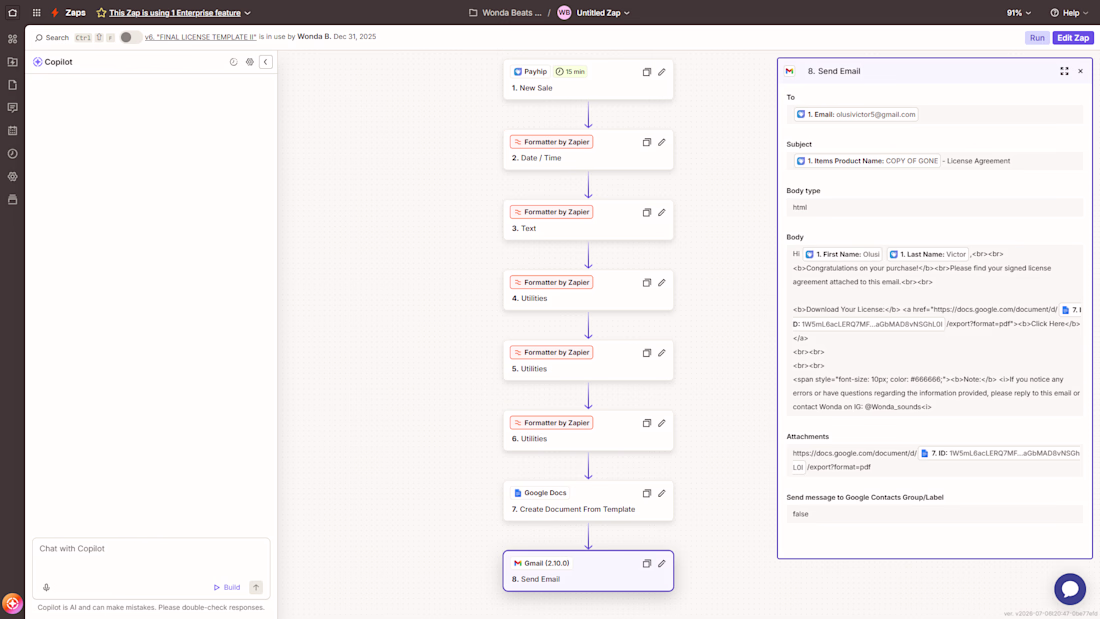The width and height of the screenshot is (1100, 619).
Task: Open the apps grid launcher
Action: coord(36,13)
